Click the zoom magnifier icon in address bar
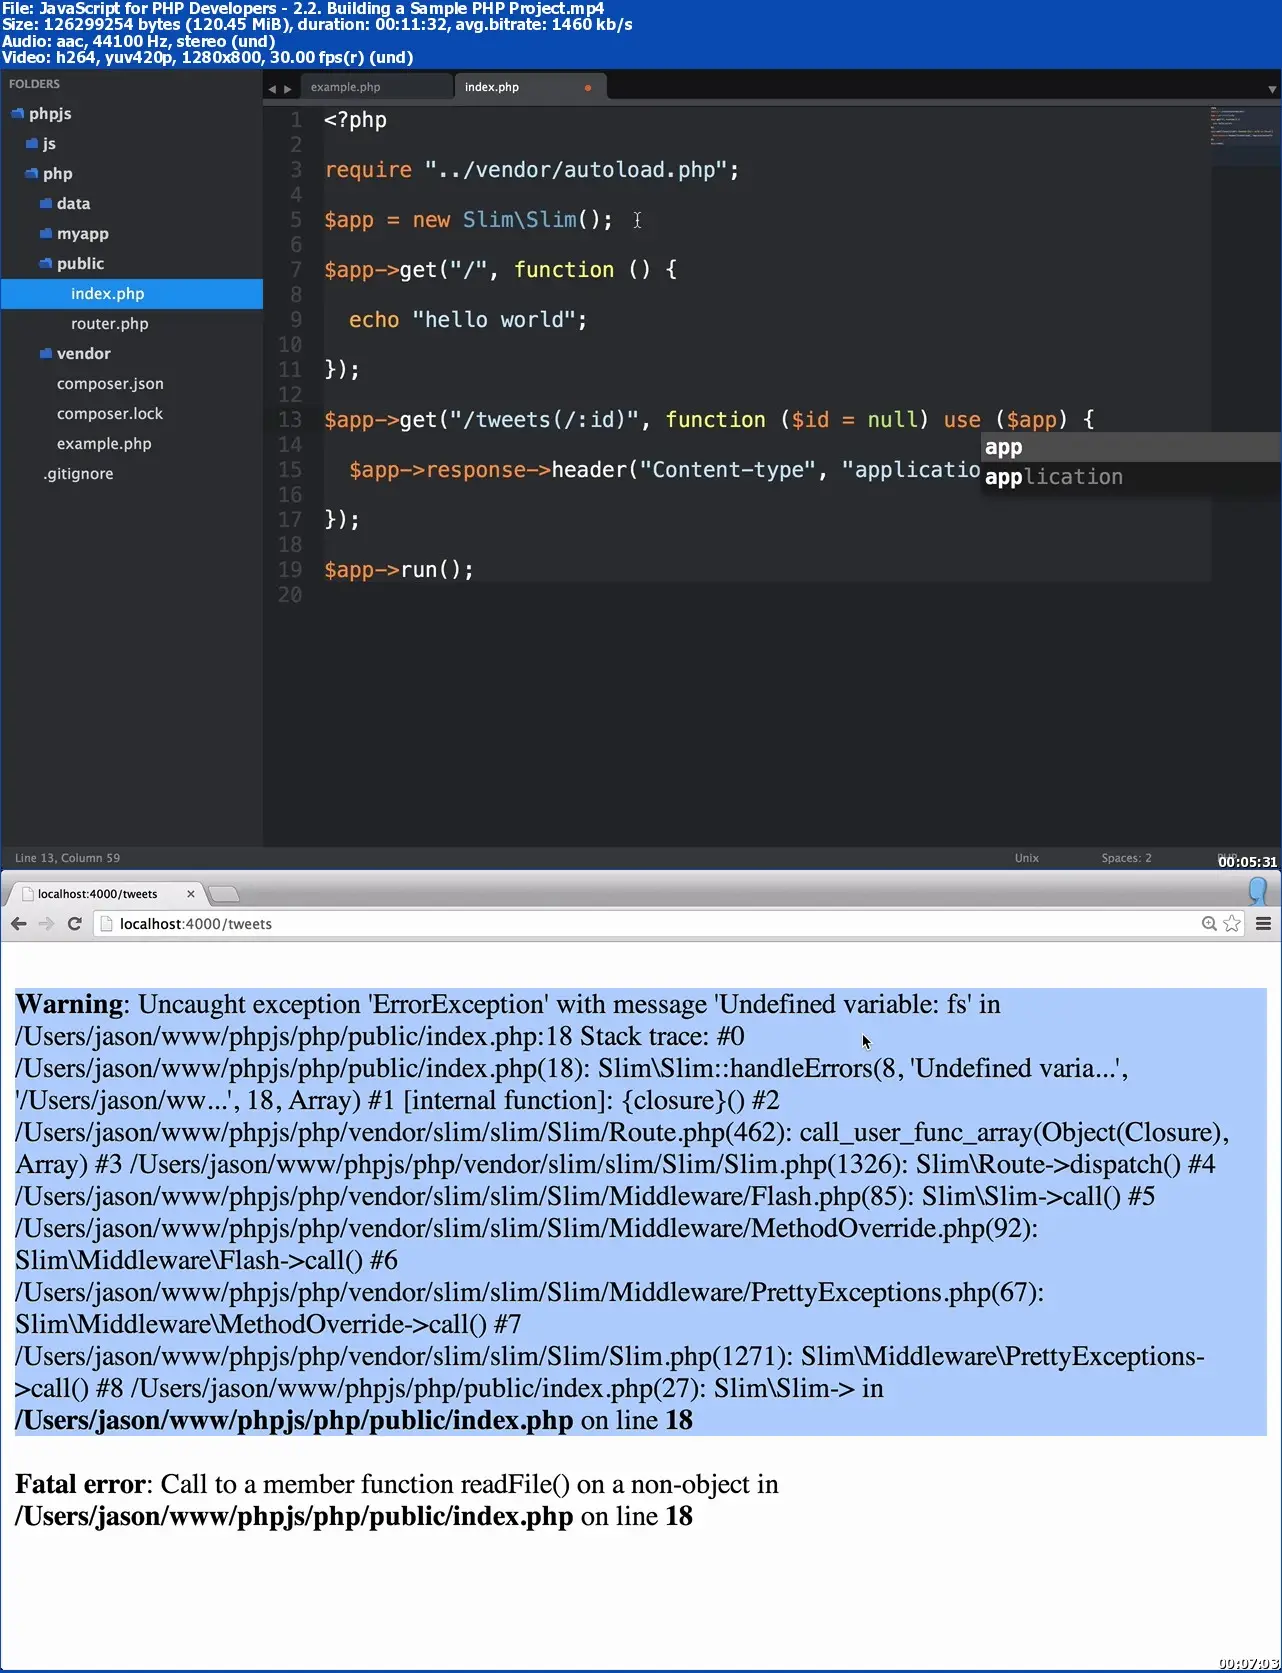Viewport: 1282px width, 1673px height. (1209, 924)
